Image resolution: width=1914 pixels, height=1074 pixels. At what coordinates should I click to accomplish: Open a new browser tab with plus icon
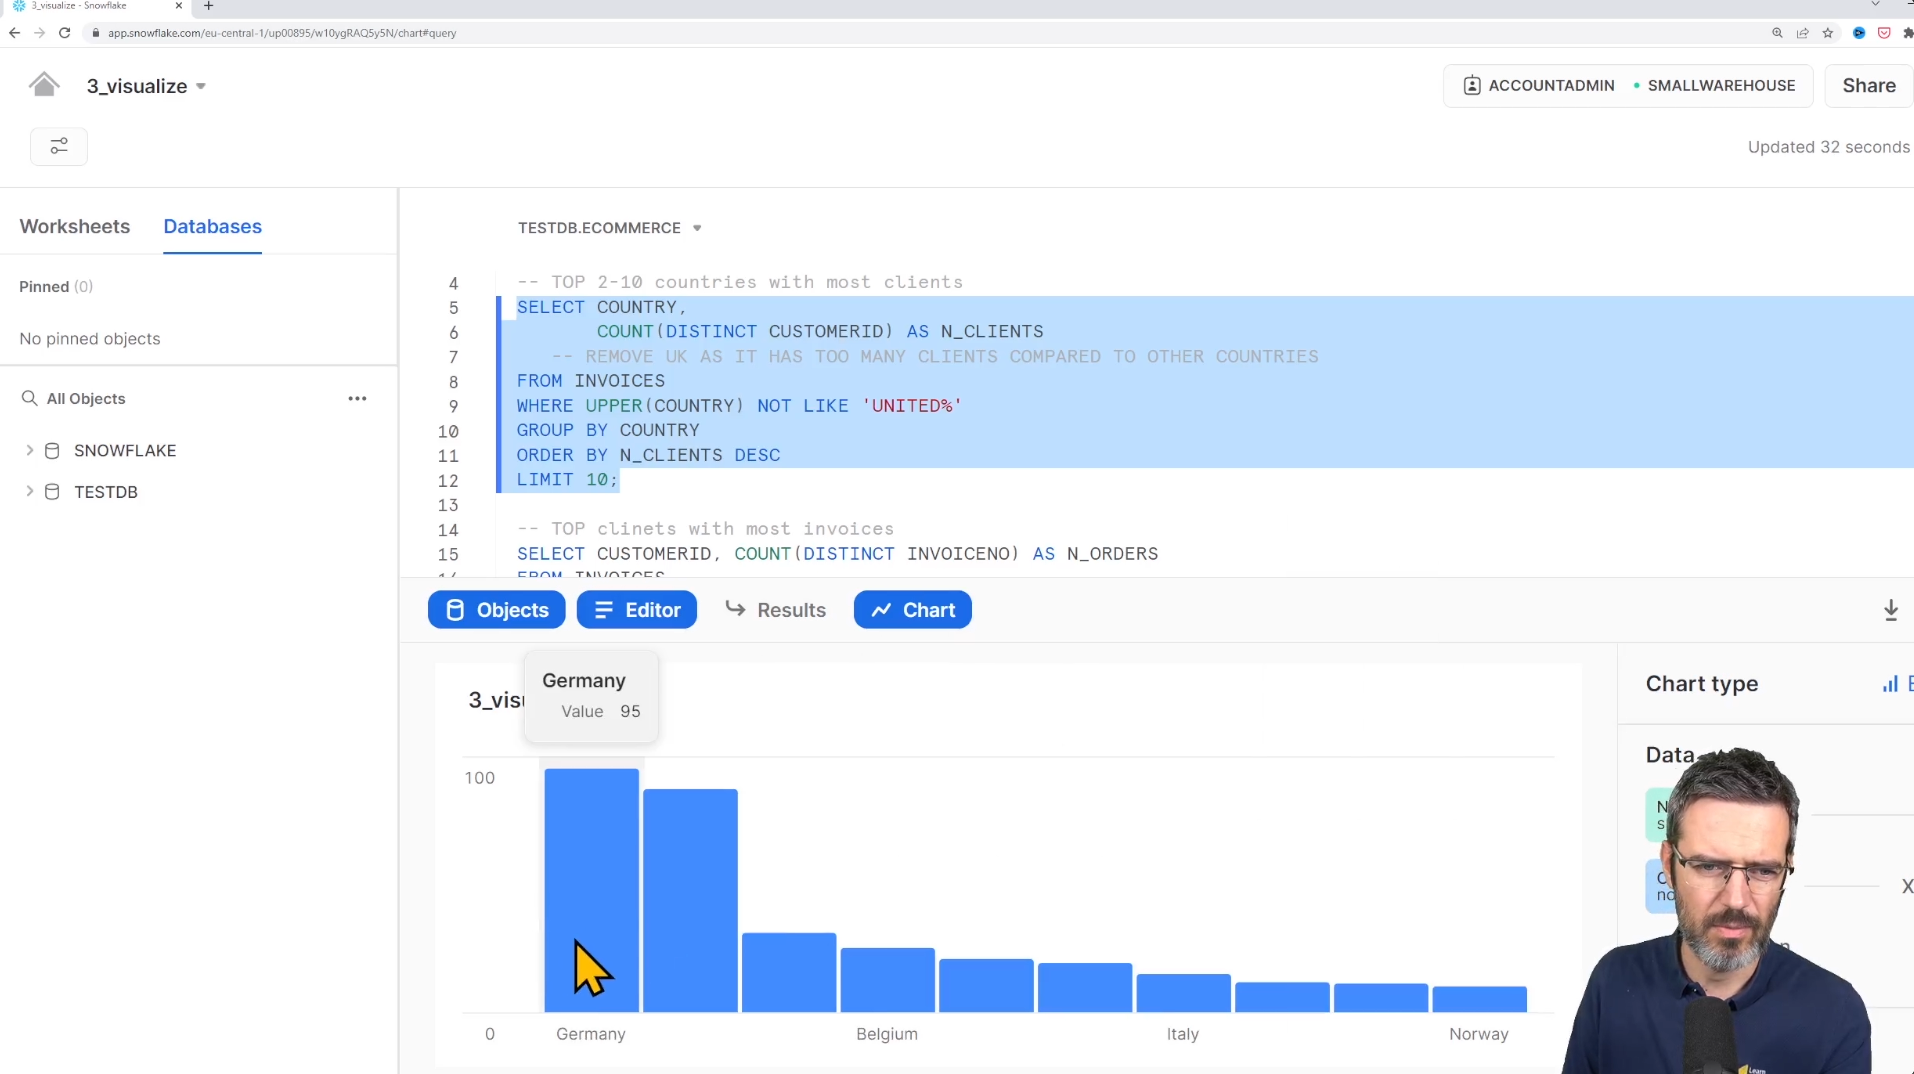click(208, 6)
